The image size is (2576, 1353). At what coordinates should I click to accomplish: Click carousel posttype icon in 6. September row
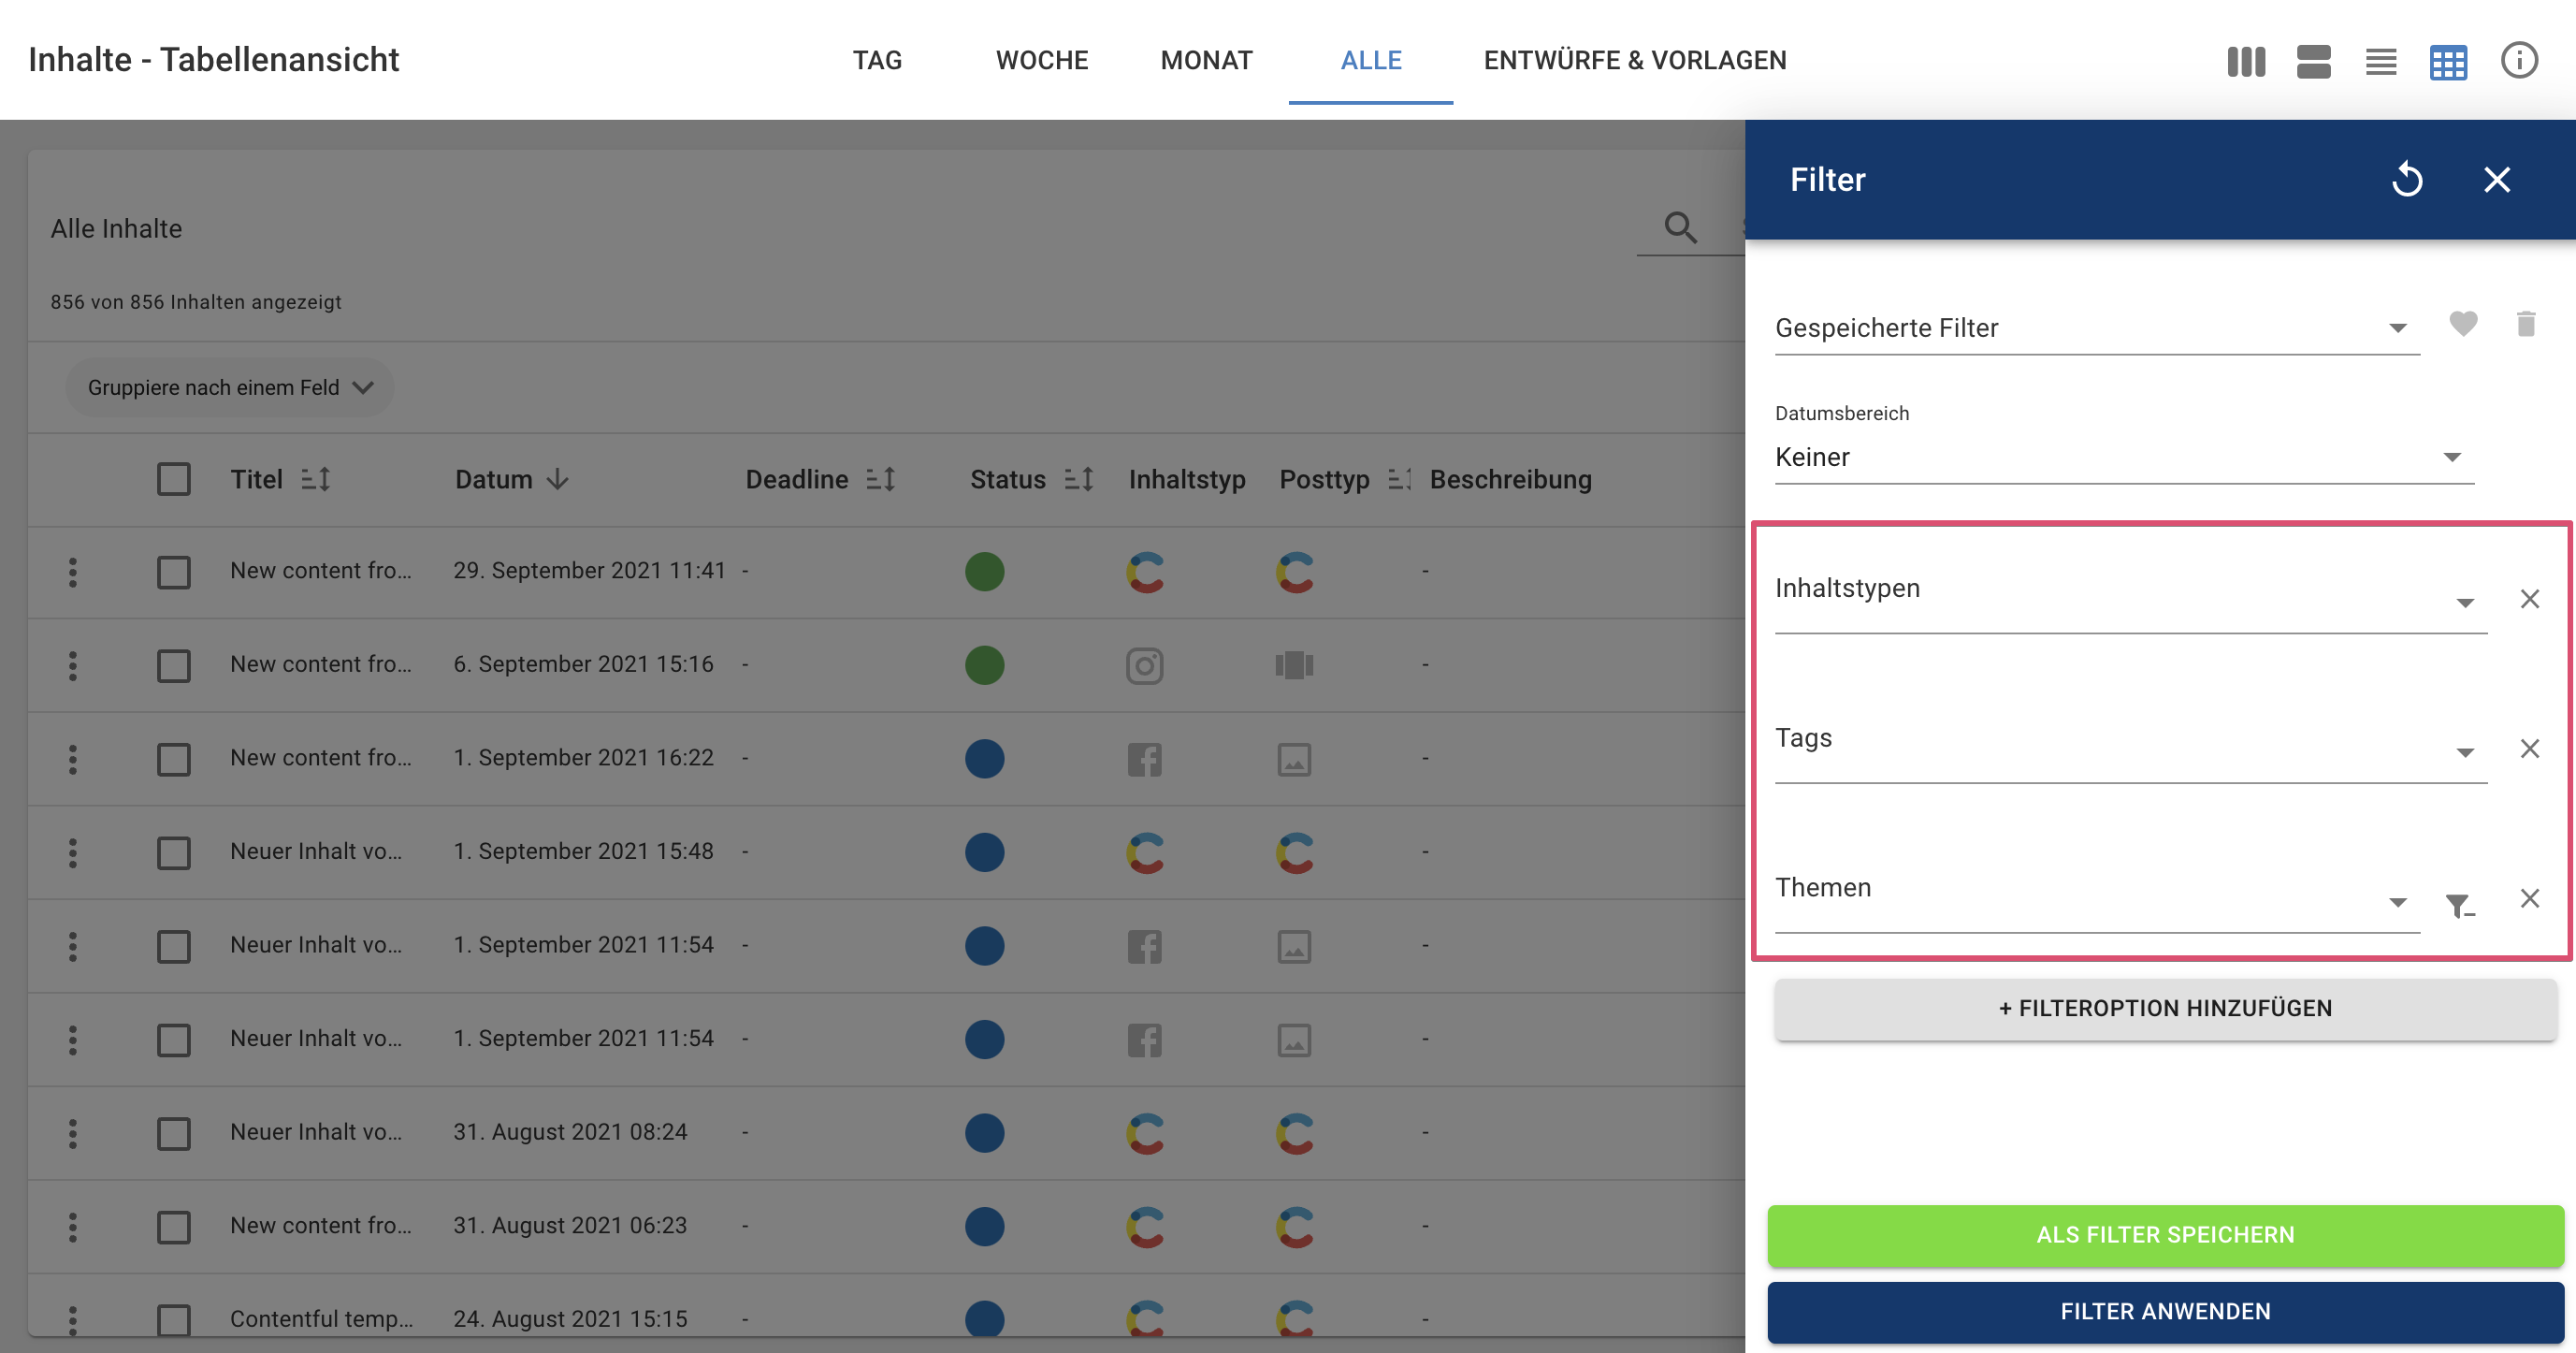pos(1294,665)
